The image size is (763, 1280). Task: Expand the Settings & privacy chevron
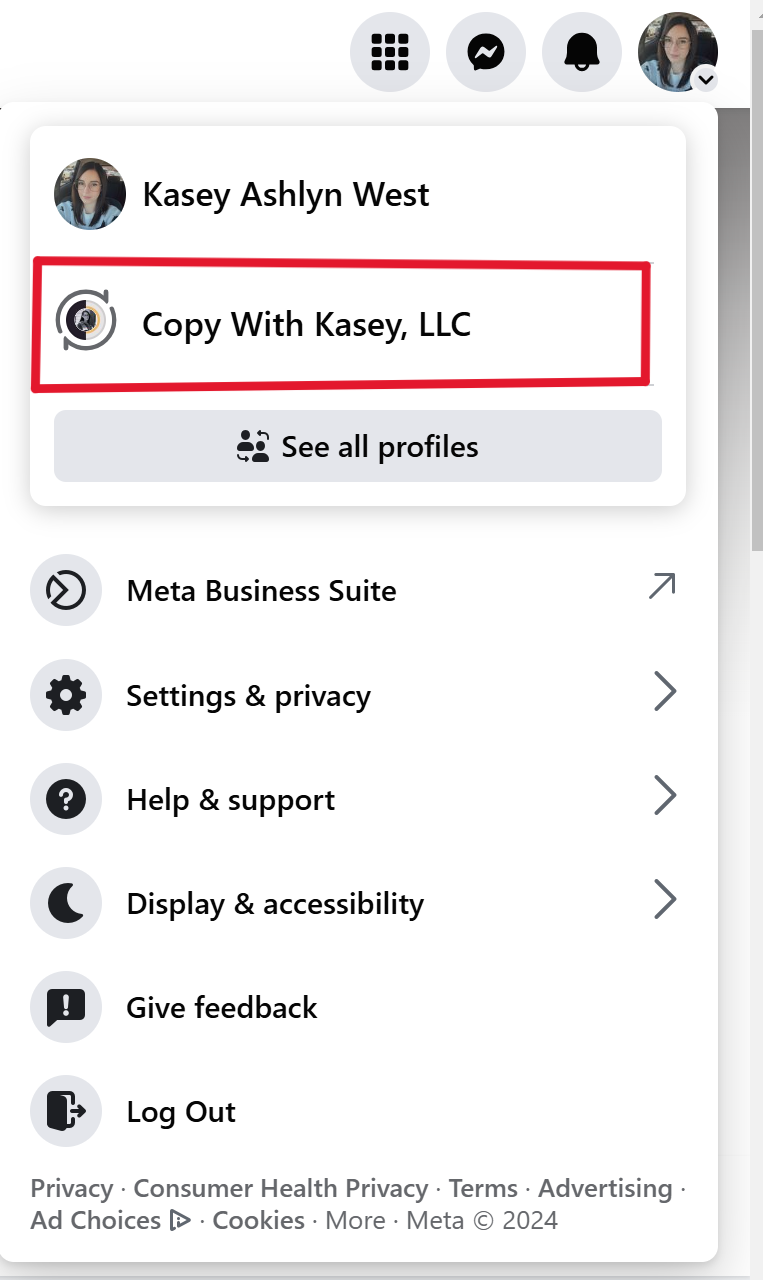665,692
